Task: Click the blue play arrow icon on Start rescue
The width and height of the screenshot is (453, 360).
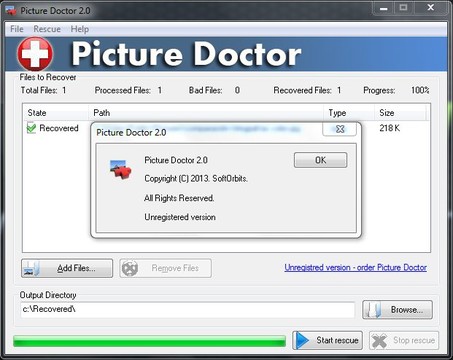Action: [x=303, y=340]
